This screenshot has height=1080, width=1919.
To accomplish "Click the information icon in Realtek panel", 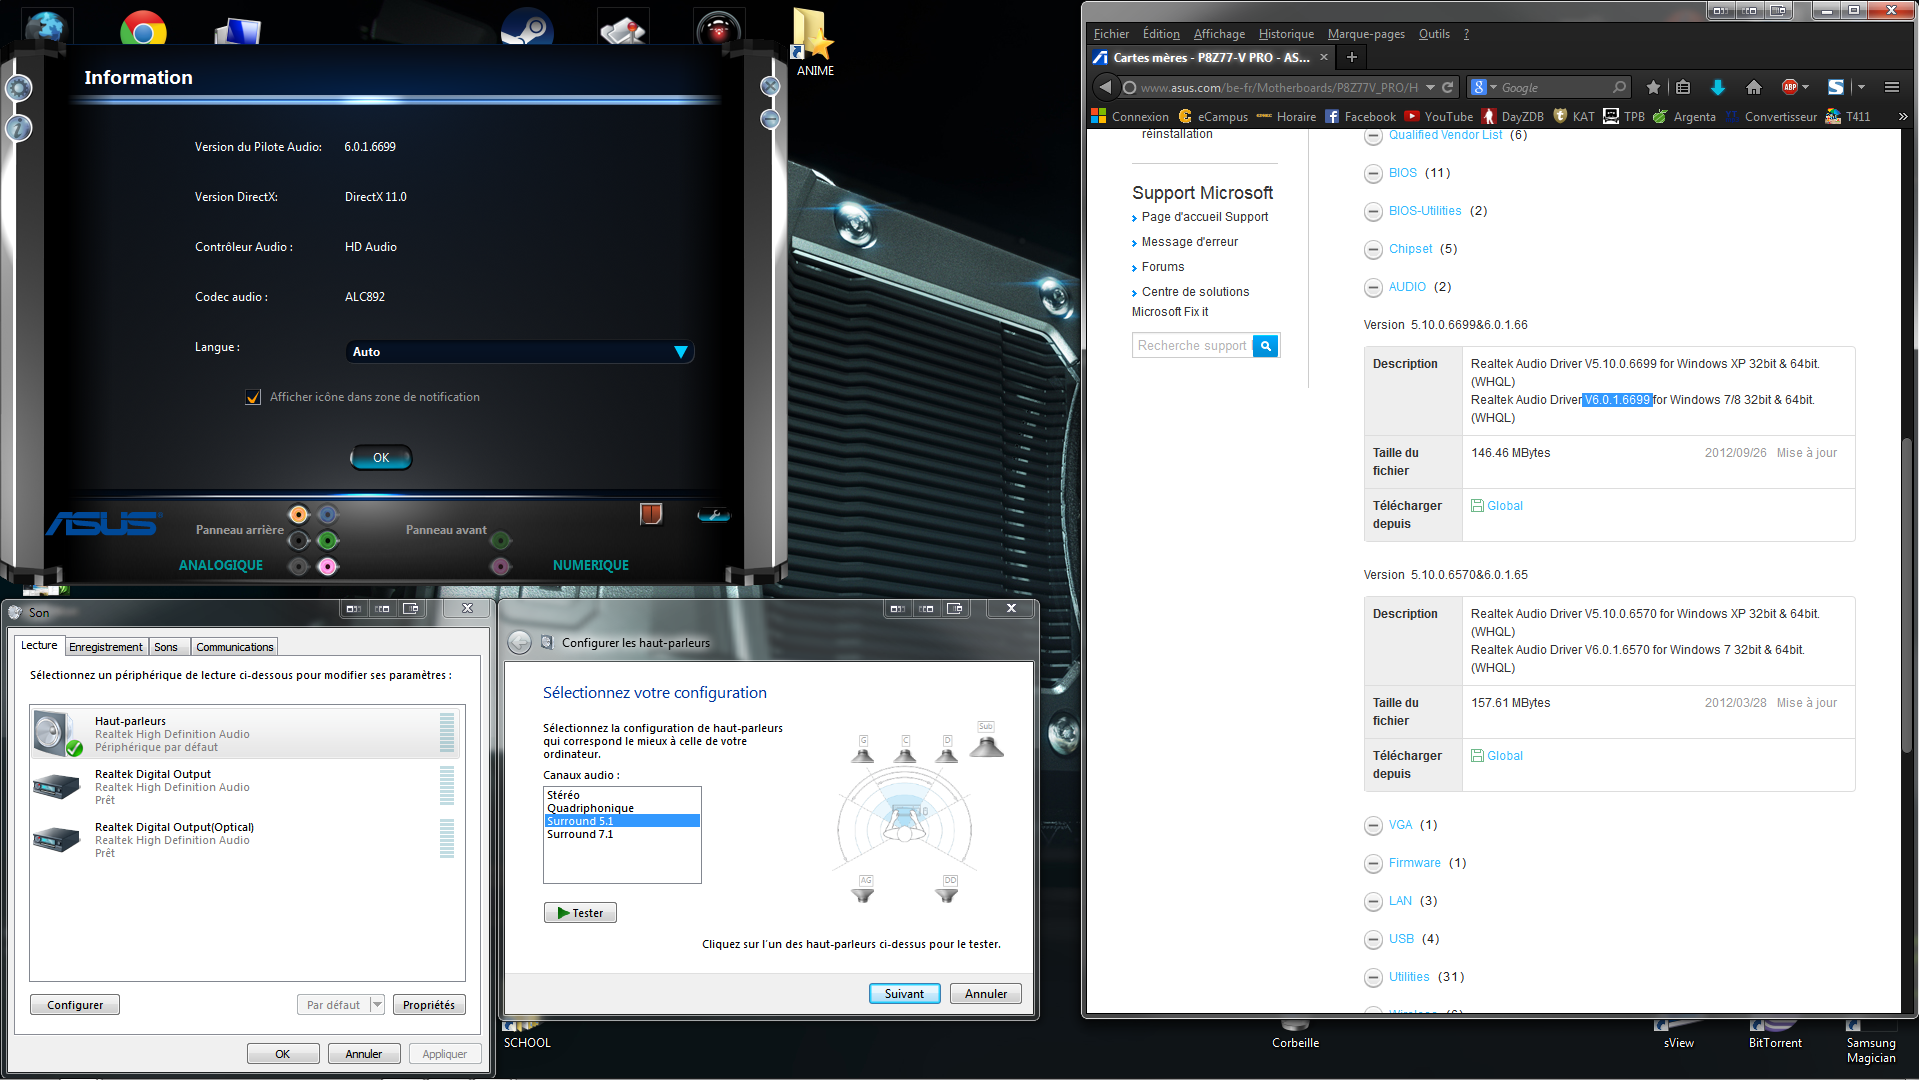I will 19,128.
